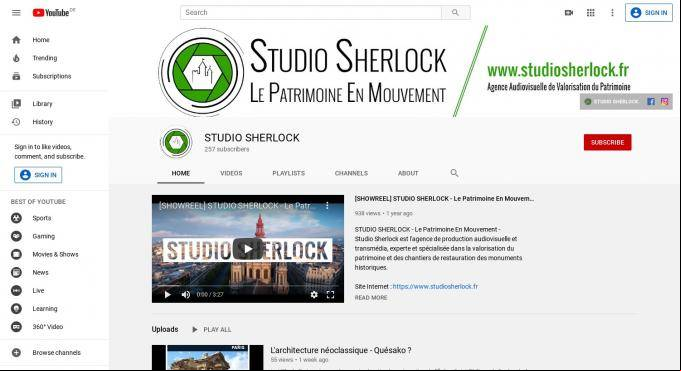681x371 pixels.
Task: Enter fullscreen in the video player
Action: click(331, 295)
